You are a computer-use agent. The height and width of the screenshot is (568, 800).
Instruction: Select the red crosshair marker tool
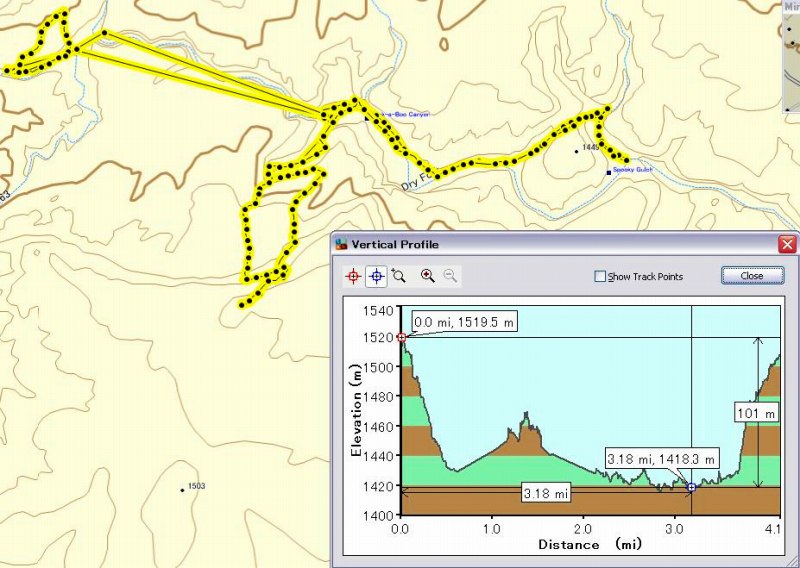[x=353, y=276]
